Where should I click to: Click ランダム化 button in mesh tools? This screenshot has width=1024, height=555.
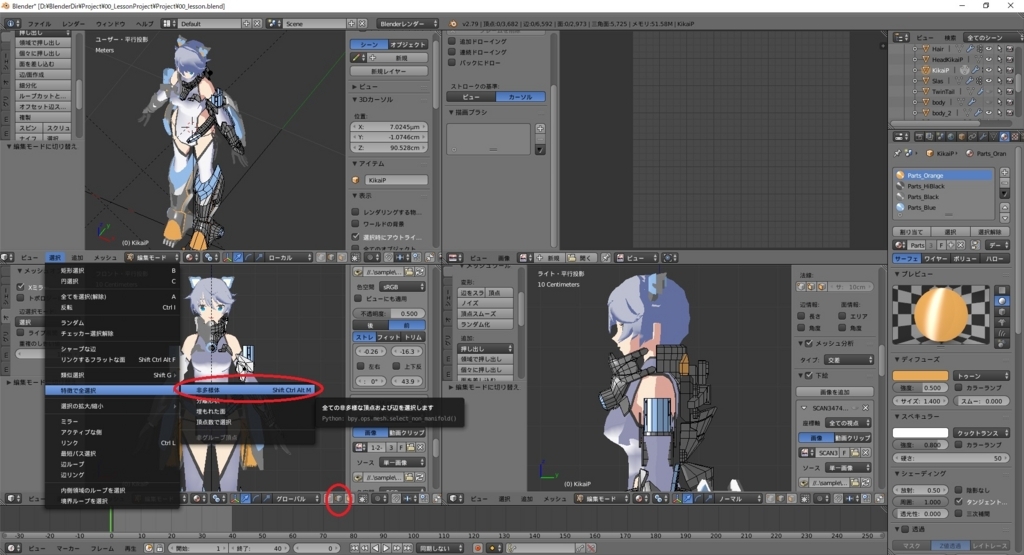[x=485, y=324]
